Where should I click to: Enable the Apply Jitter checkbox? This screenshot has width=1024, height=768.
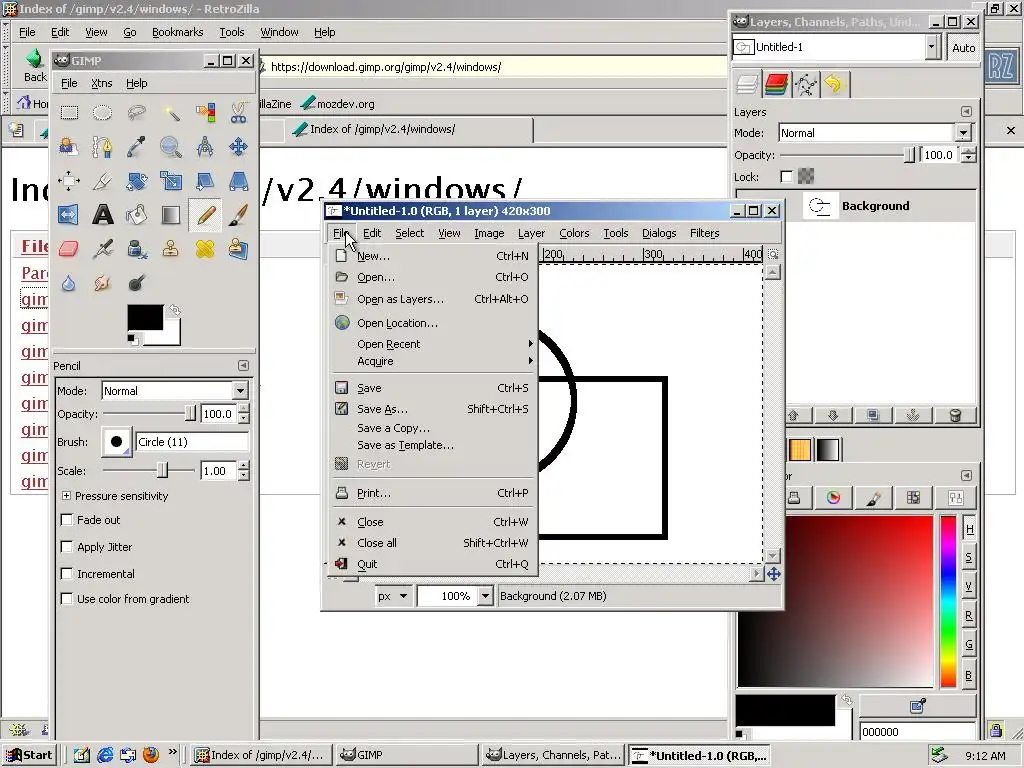[x=66, y=547]
